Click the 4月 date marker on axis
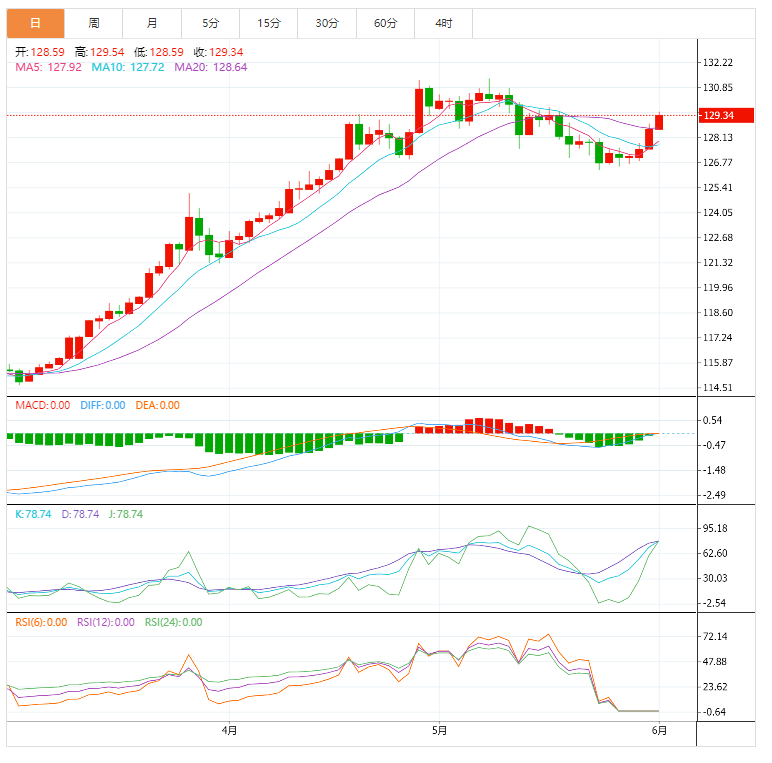 pyautogui.click(x=229, y=731)
